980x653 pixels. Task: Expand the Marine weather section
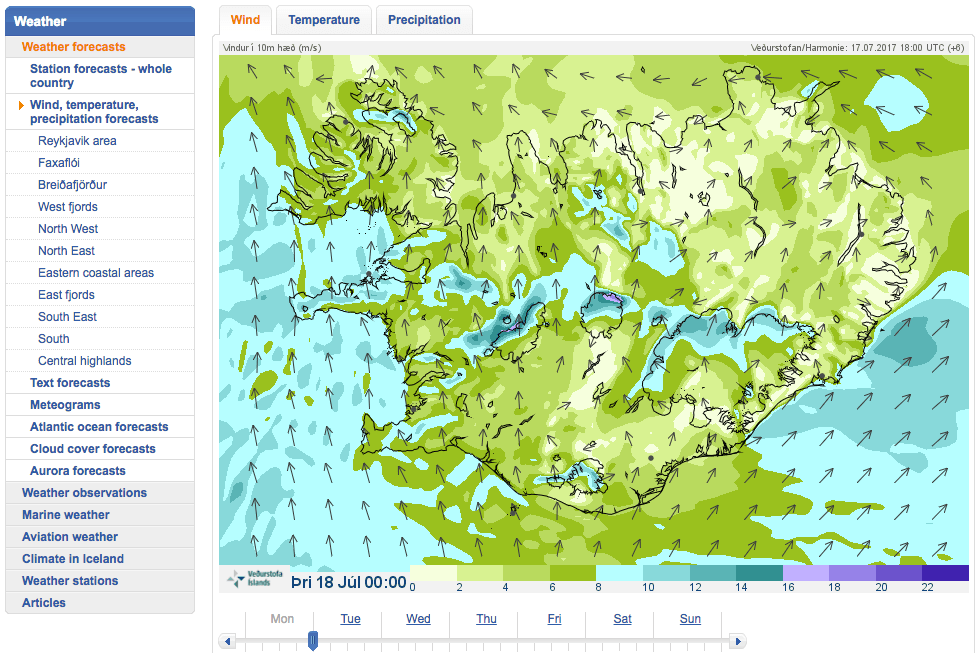click(66, 515)
